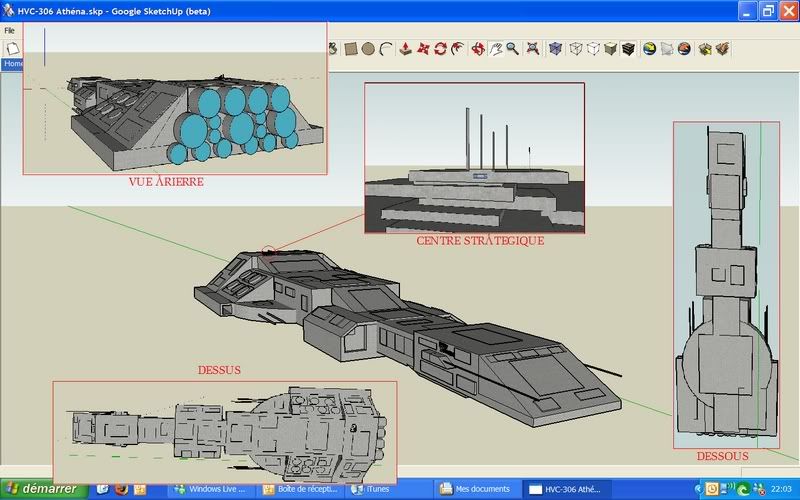
Task: Click the 'CENTRE STRATEGIQUE' red caption
Action: (480, 241)
